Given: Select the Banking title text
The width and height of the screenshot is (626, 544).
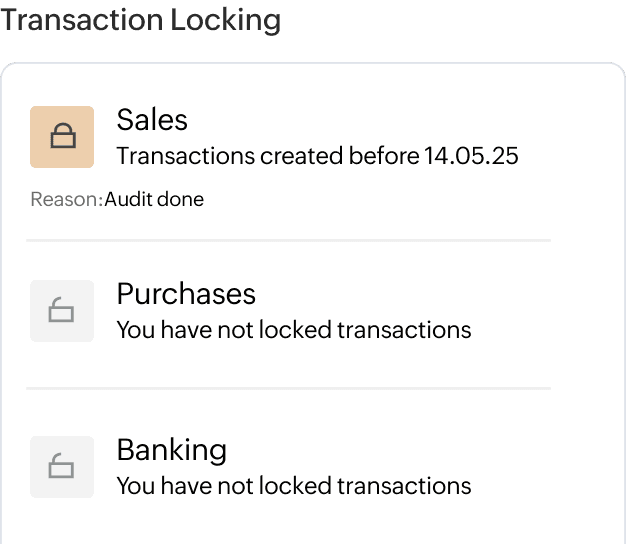Looking at the screenshot, I should [171, 450].
